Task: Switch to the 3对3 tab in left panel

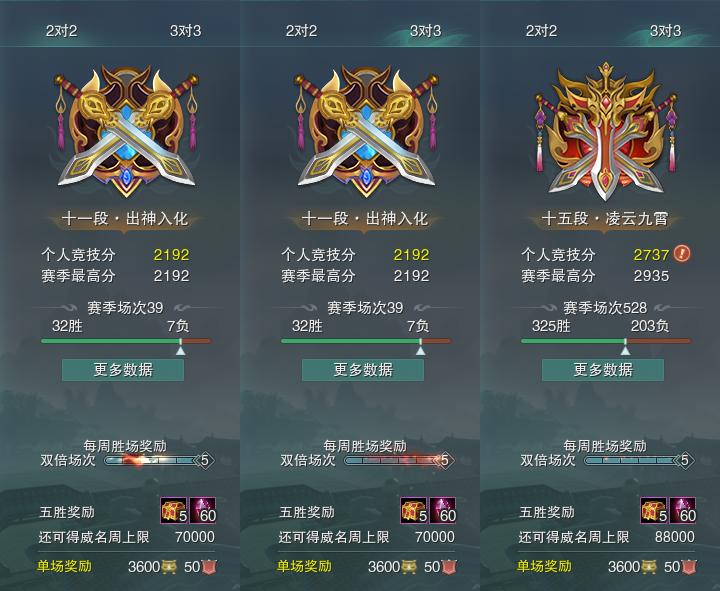Action: pyautogui.click(x=186, y=31)
